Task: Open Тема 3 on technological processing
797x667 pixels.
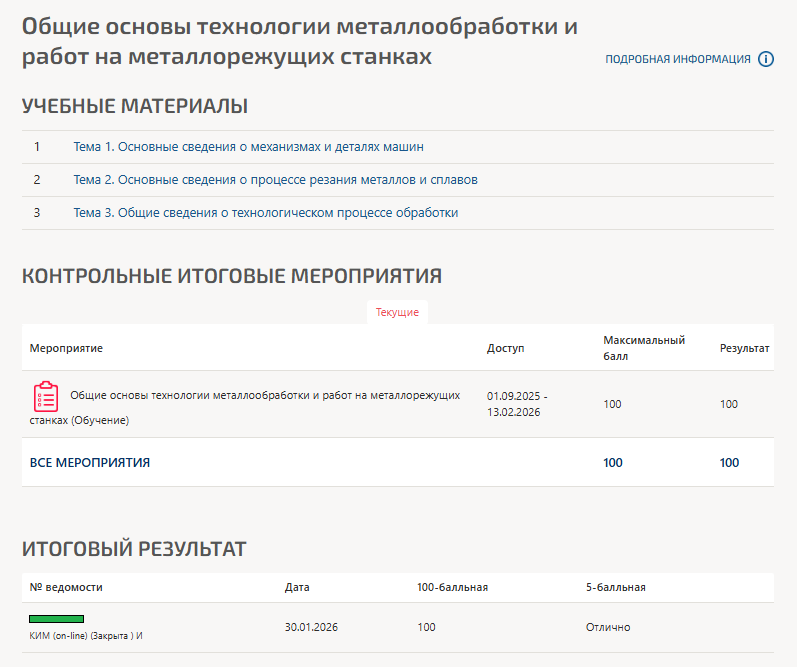Action: coord(265,213)
